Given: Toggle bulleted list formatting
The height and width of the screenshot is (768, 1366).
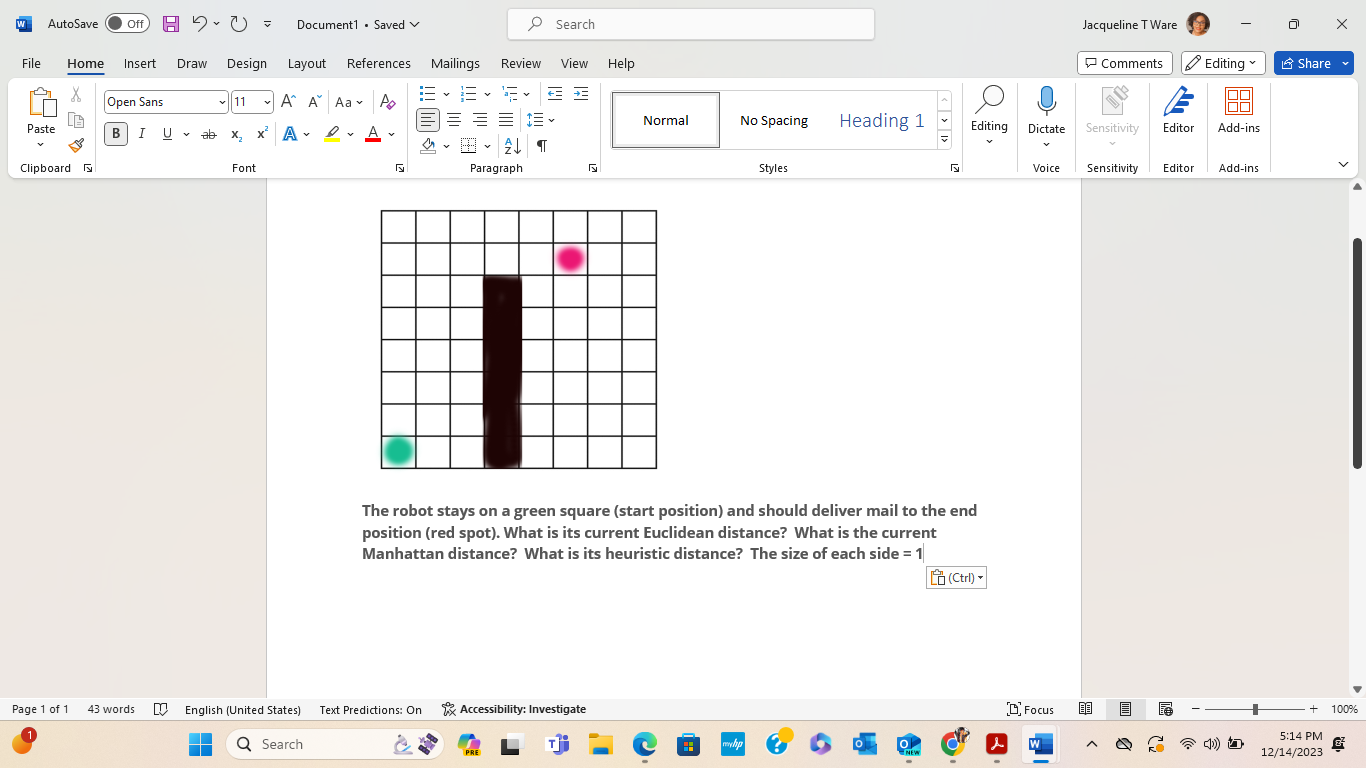Looking at the screenshot, I should 429,93.
